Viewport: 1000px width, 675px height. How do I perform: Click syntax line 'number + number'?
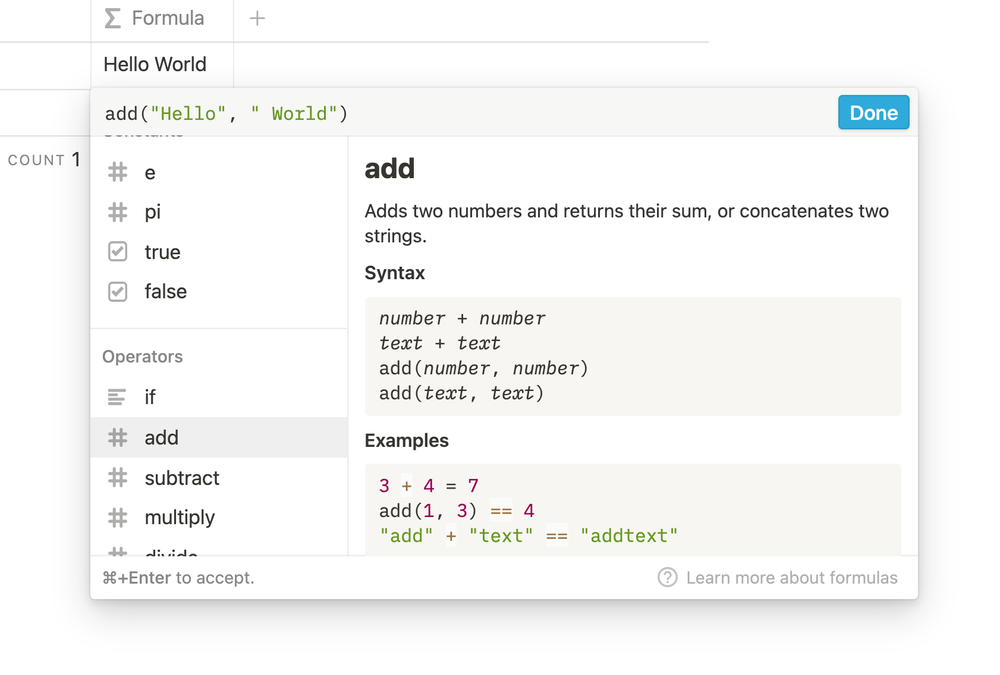[462, 318]
